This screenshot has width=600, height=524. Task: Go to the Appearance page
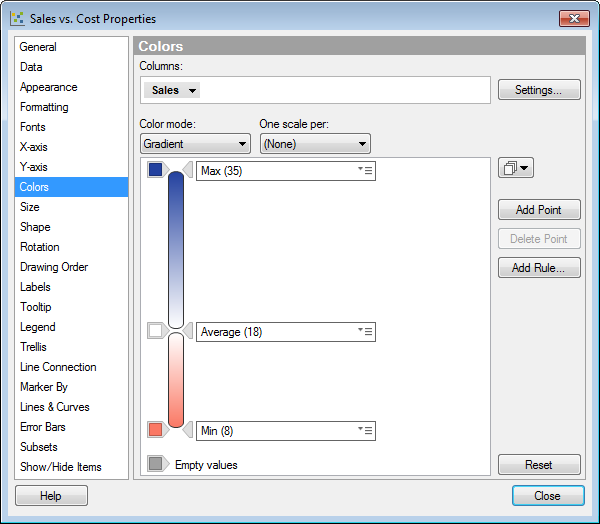point(72,87)
